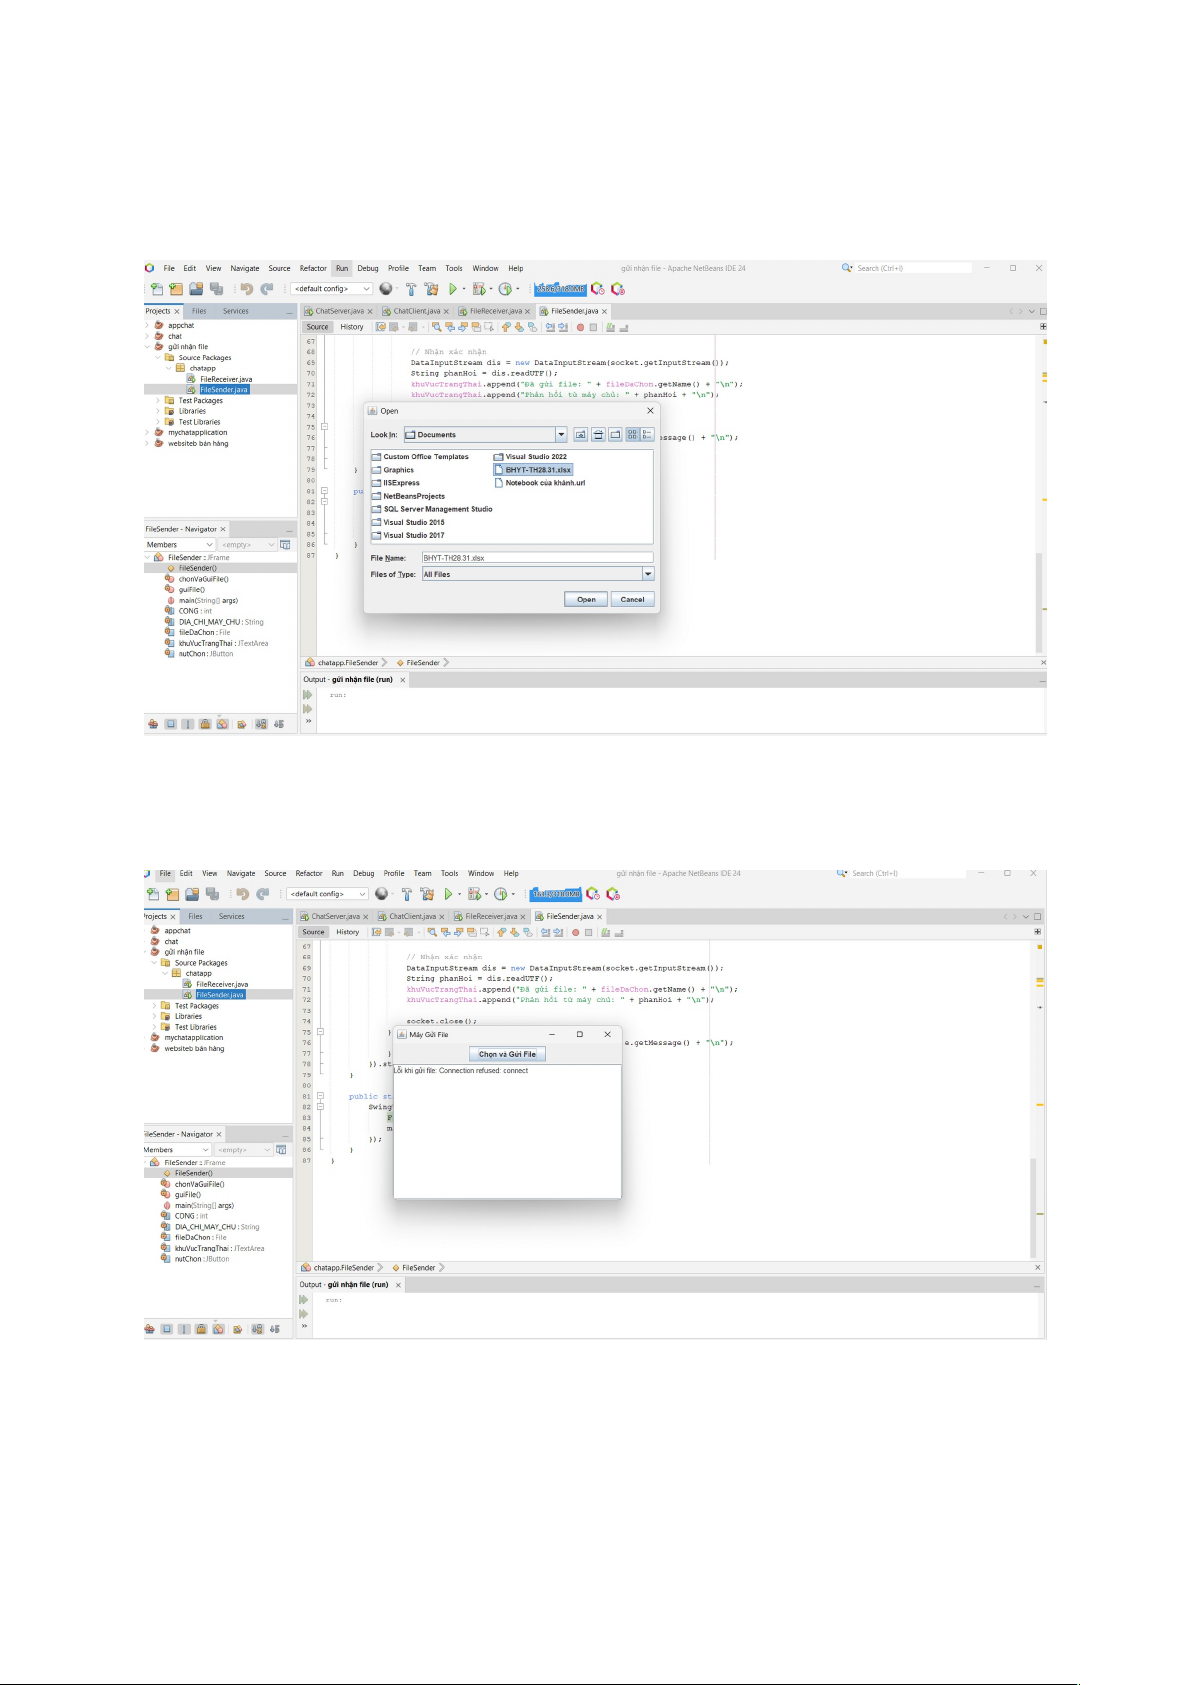Switch Open dialog to Details view

[x=647, y=435]
